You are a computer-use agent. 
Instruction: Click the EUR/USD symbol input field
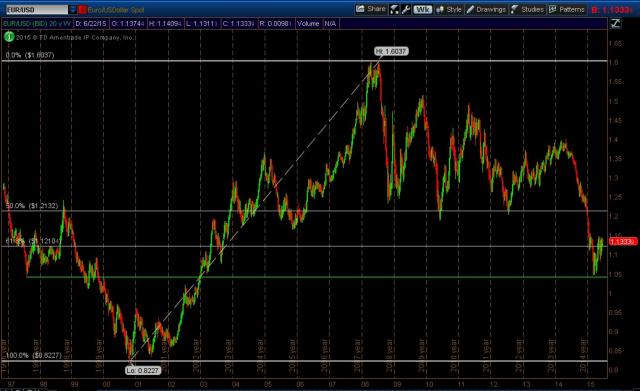(x=37, y=9)
